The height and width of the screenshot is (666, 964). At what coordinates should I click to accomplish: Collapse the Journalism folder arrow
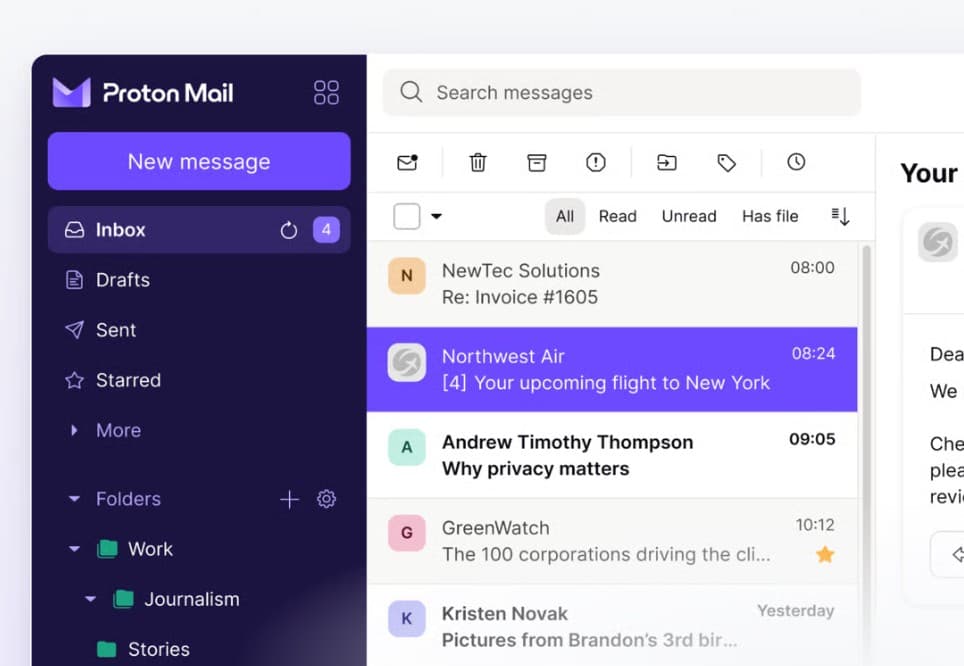(x=90, y=599)
